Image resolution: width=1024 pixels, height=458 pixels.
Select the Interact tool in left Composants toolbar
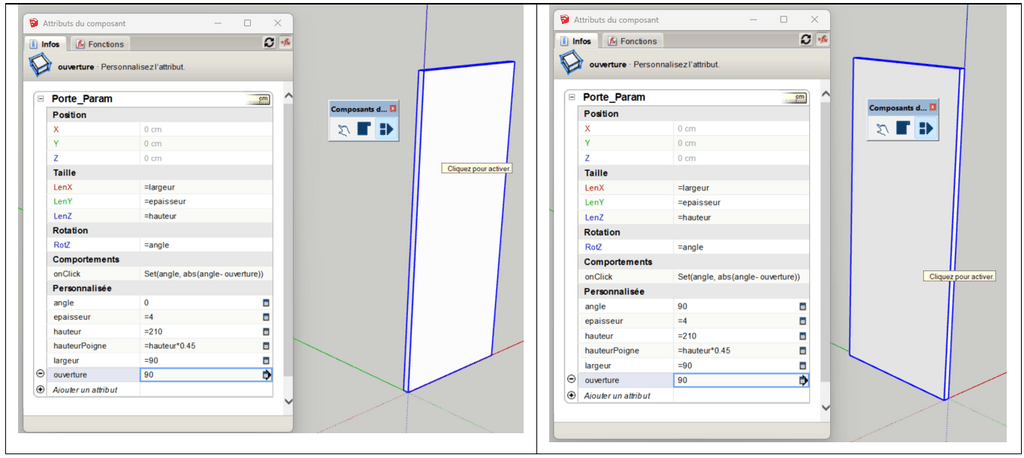pos(344,130)
